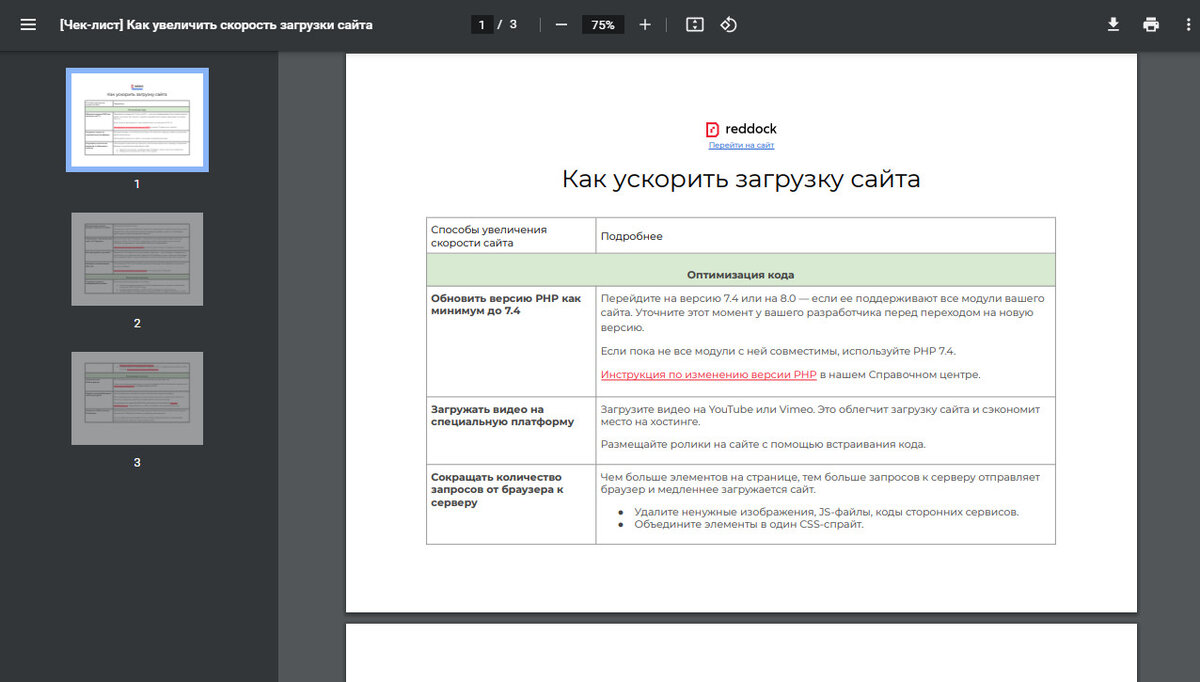
Task: Click the fit to page icon
Action: (695, 24)
